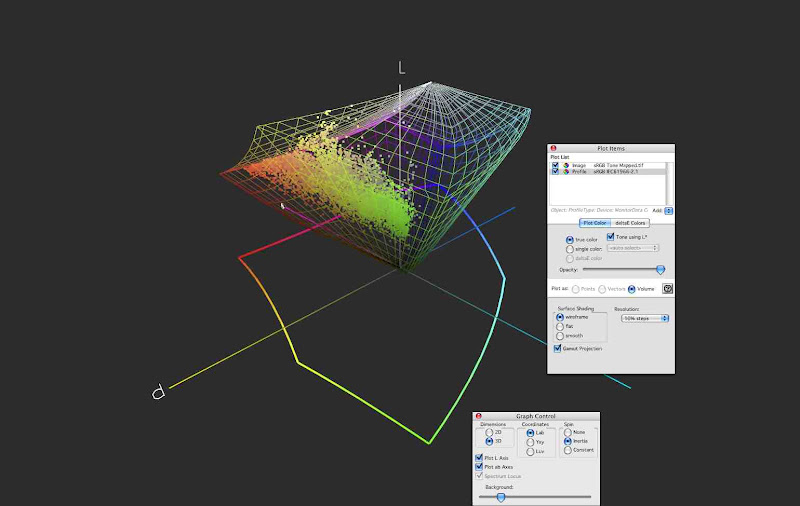The height and width of the screenshot is (506, 800).
Task: Select the sRGB IEC61966-2.1 profile entry
Action: pos(615,172)
